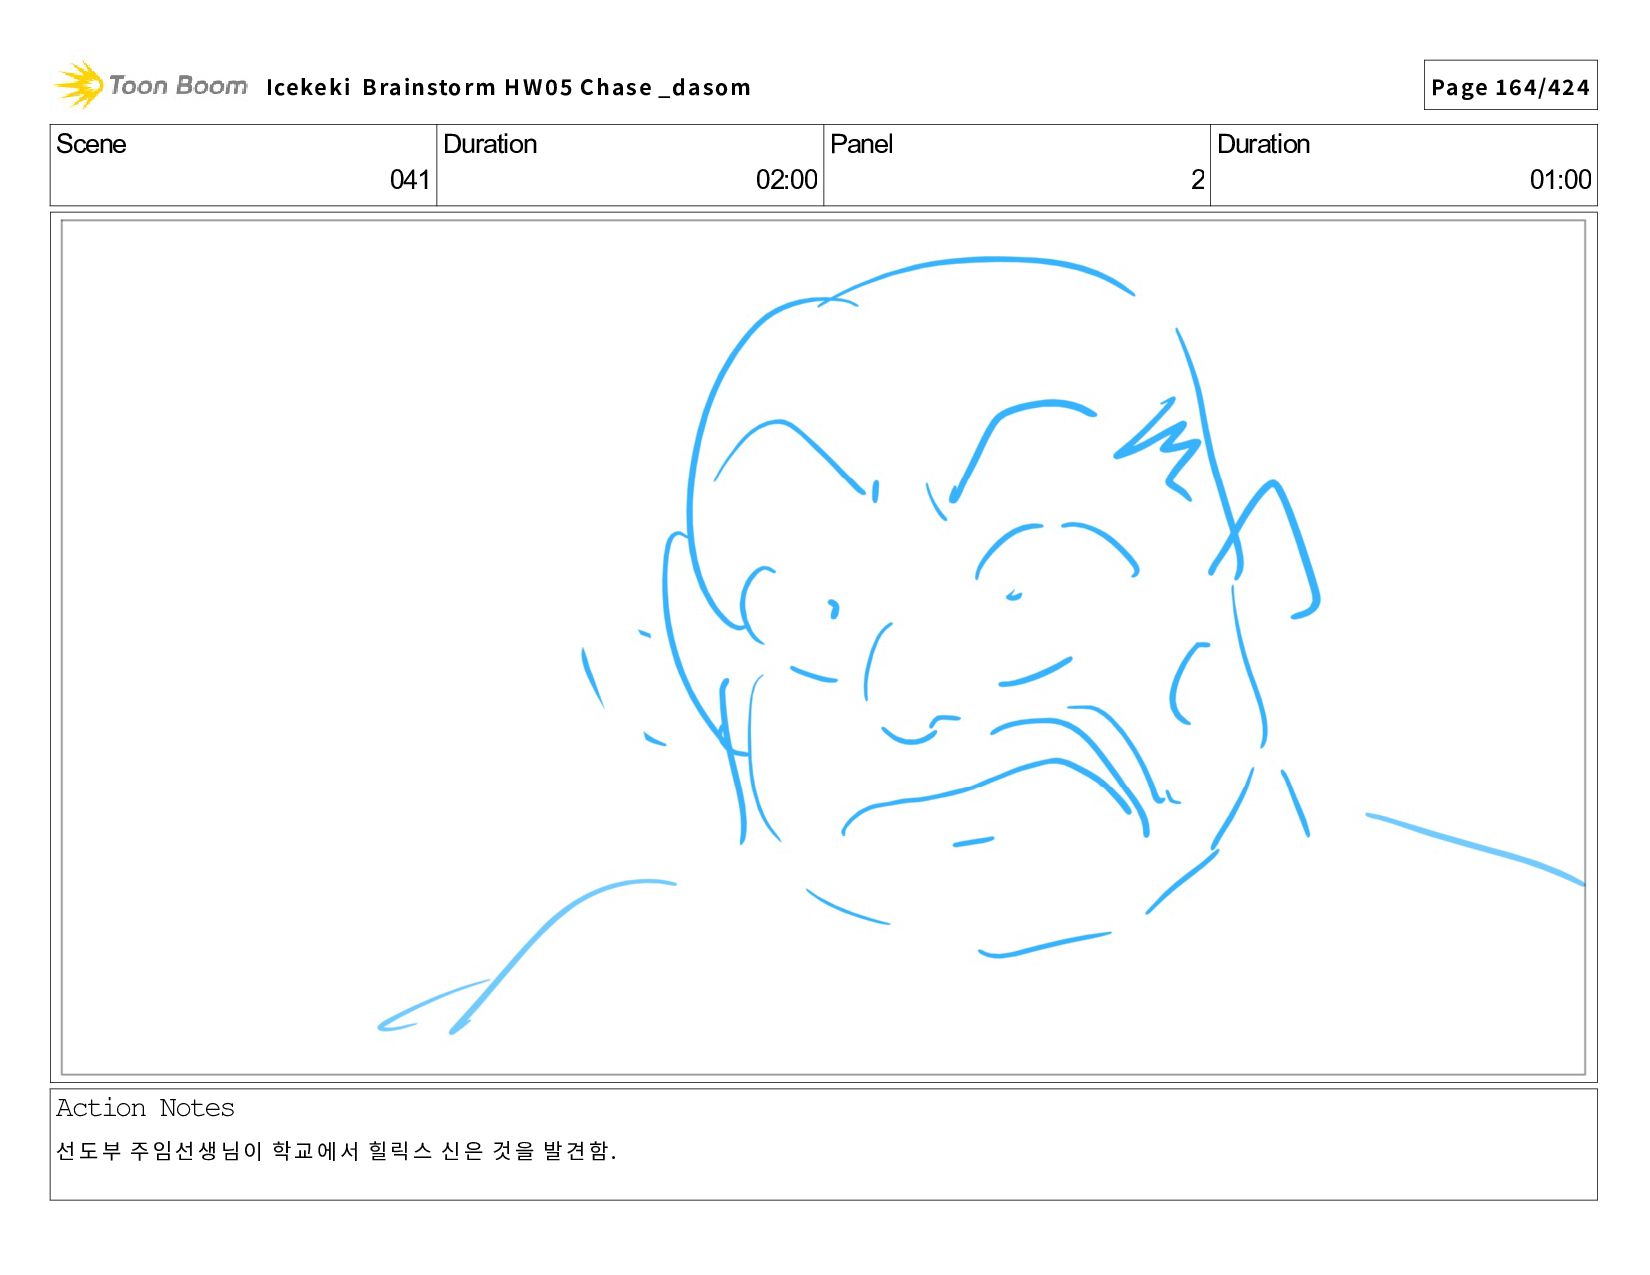
Task: Click the Toon Boom logo icon
Action: tap(78, 85)
